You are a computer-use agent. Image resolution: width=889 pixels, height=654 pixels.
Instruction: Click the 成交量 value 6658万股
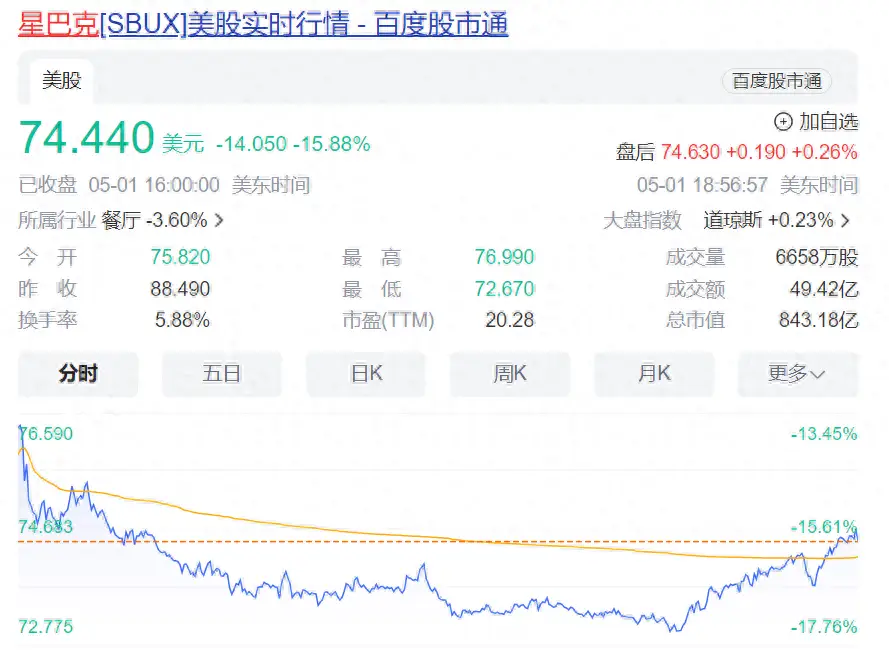point(816,258)
